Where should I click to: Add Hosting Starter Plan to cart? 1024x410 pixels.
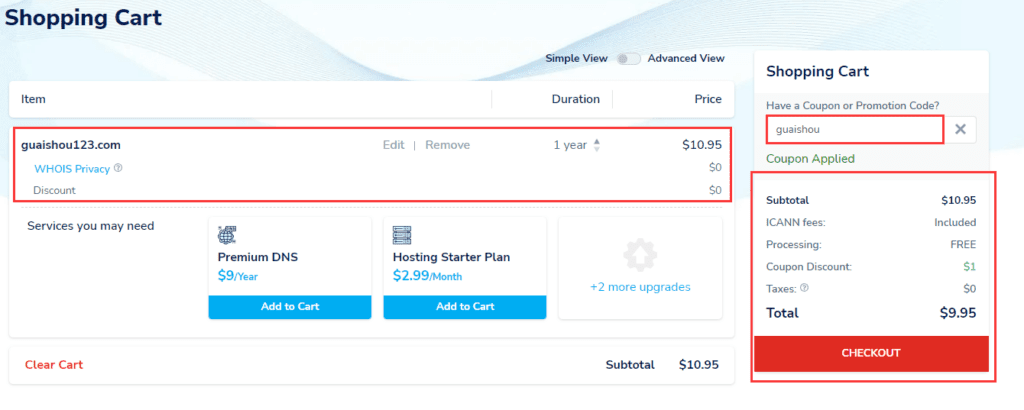coord(465,306)
